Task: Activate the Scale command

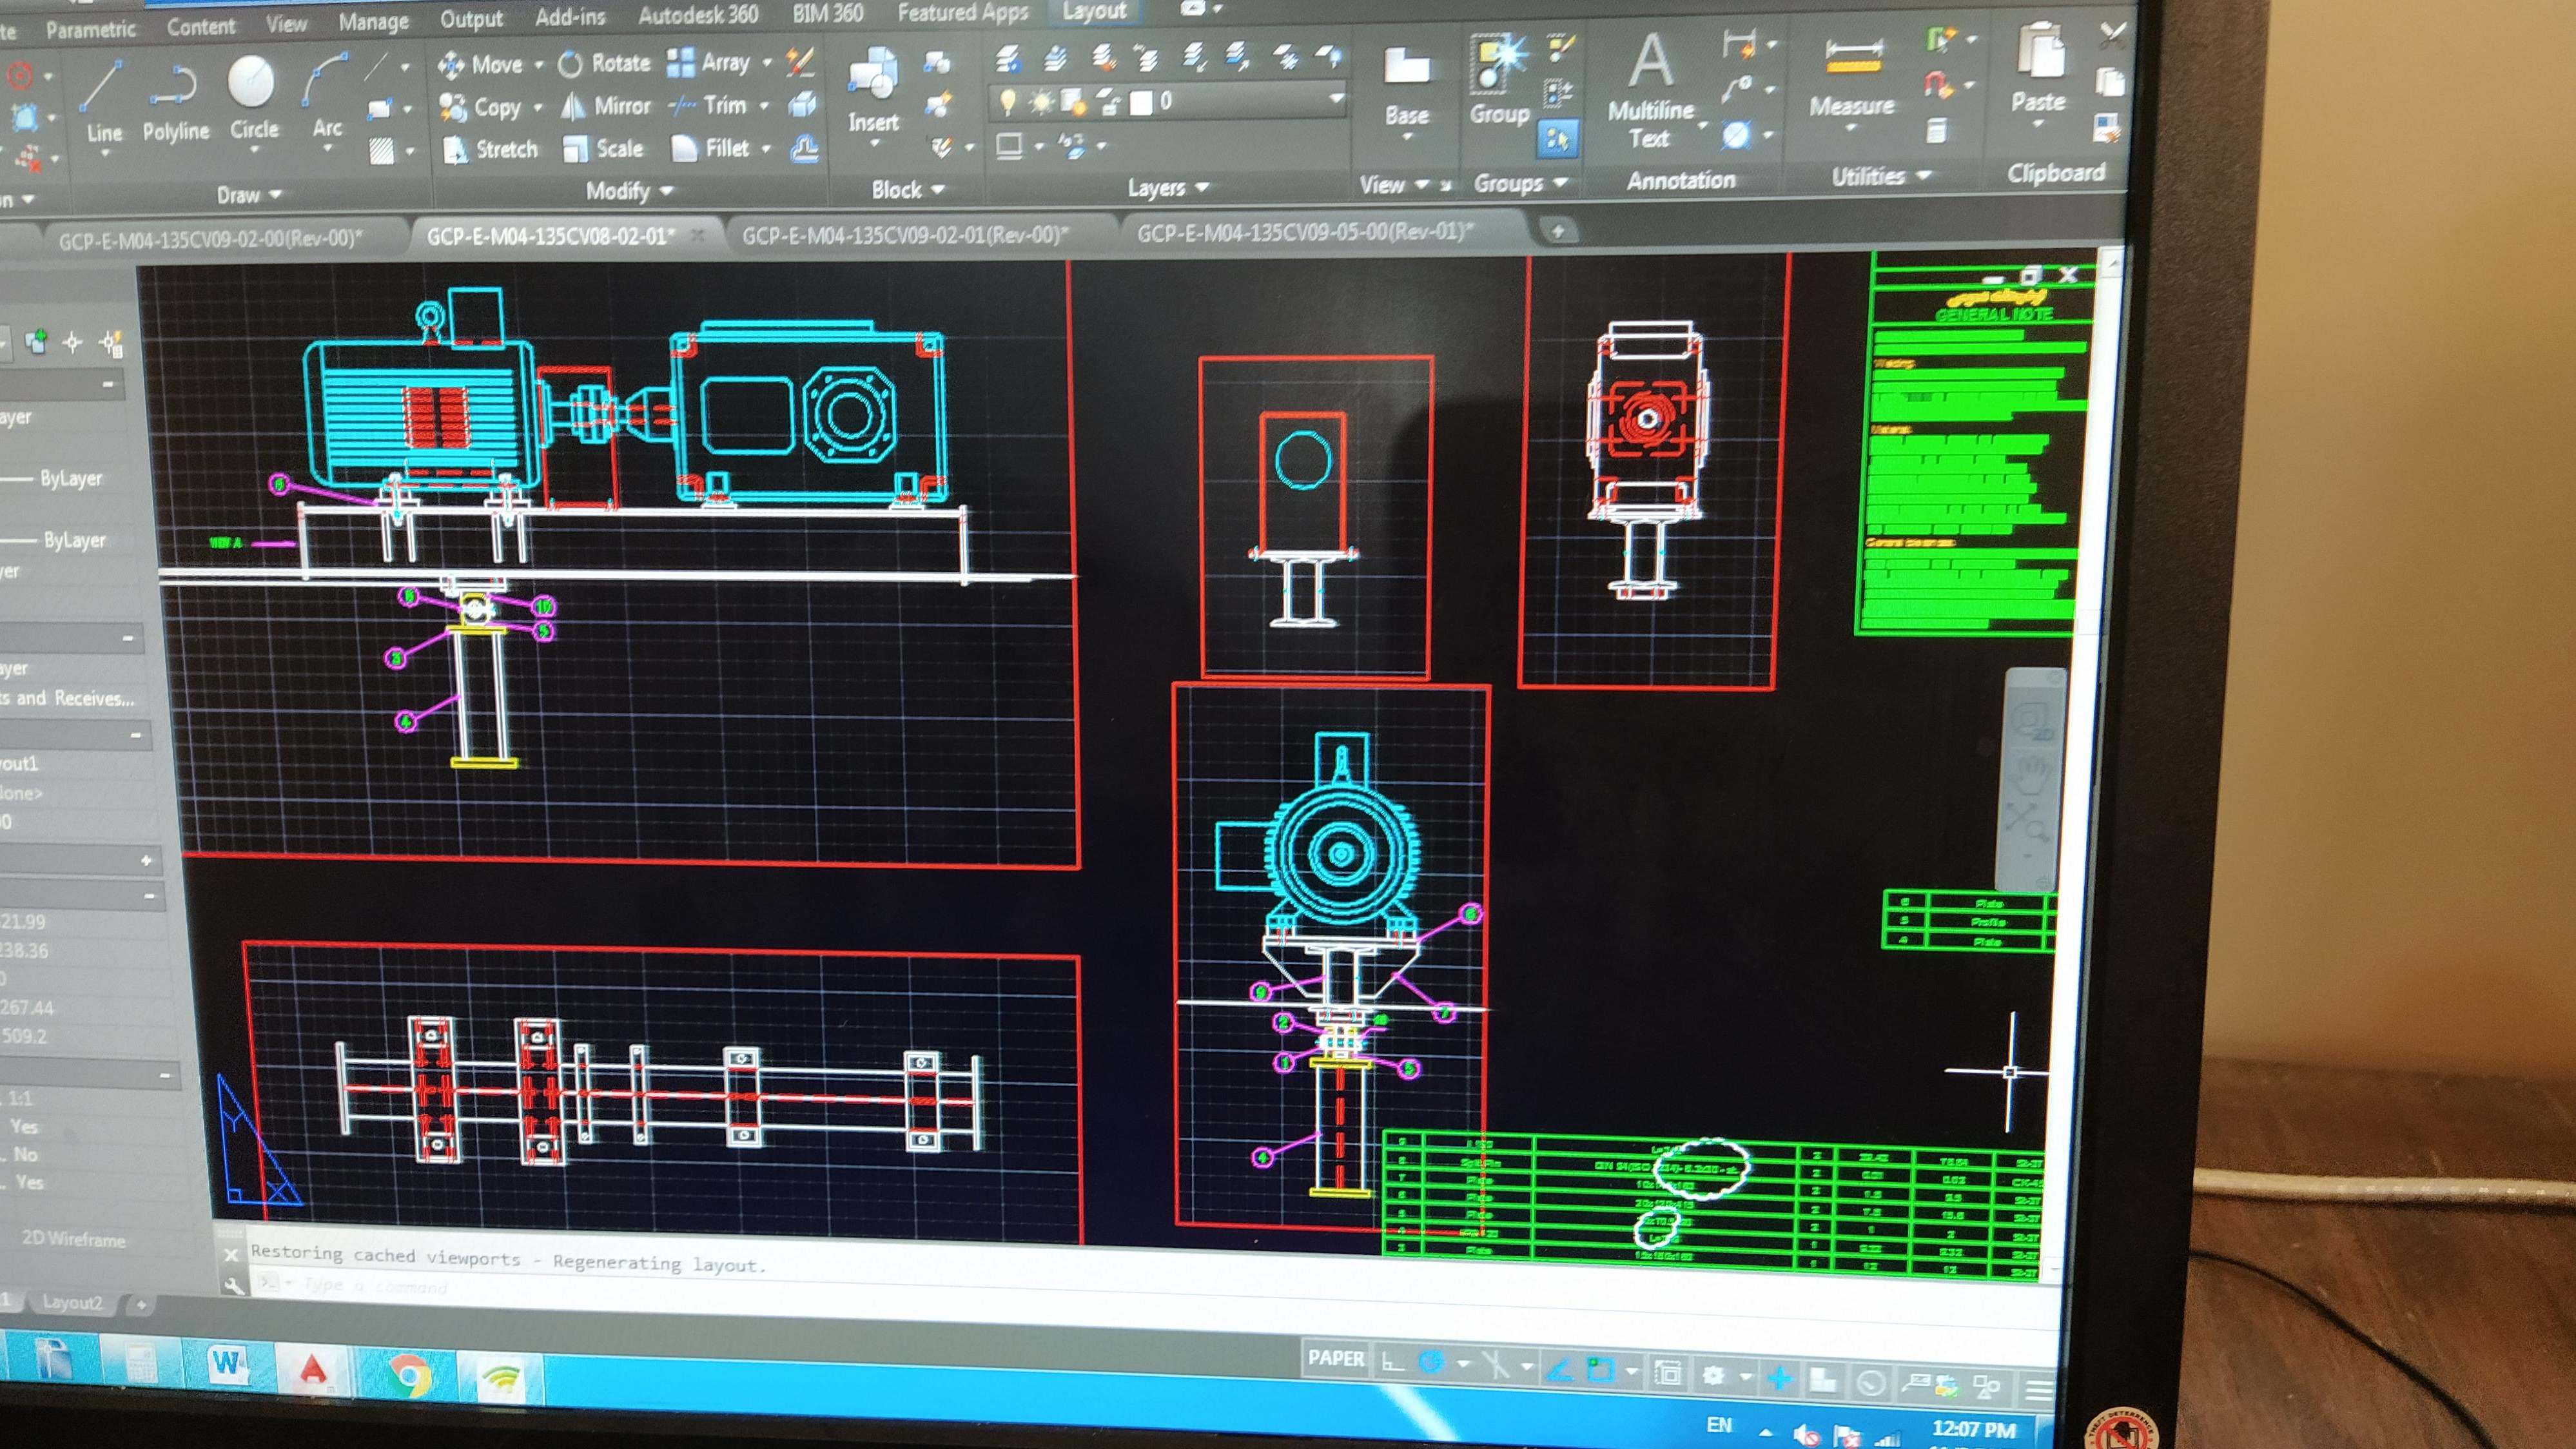Action: point(603,149)
